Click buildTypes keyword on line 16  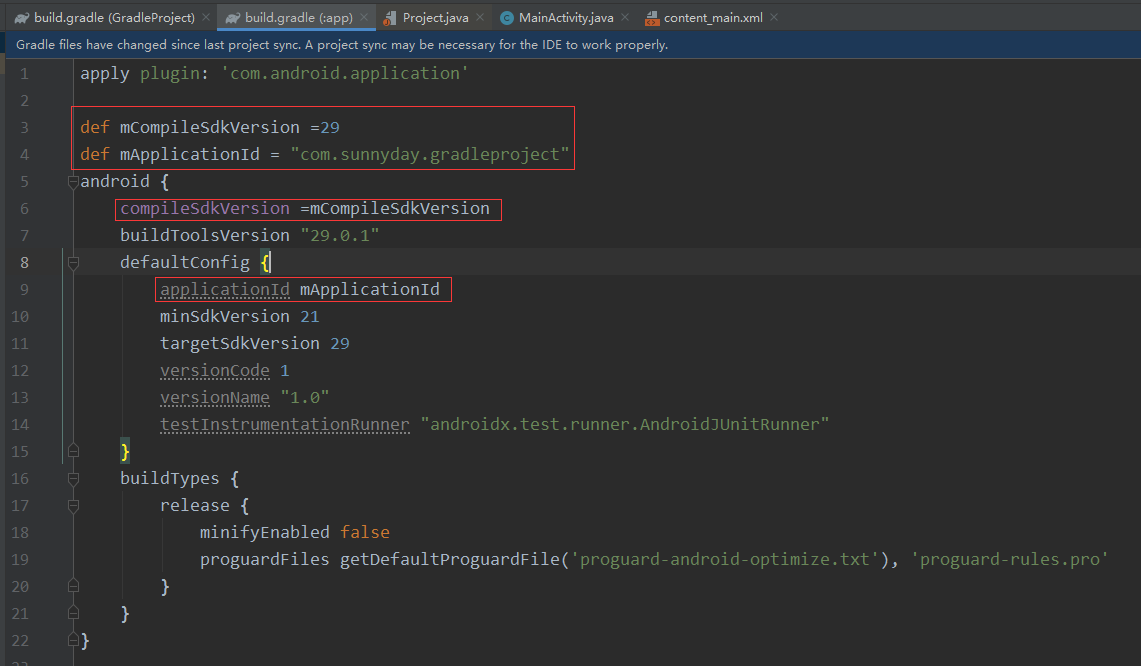click(x=170, y=478)
